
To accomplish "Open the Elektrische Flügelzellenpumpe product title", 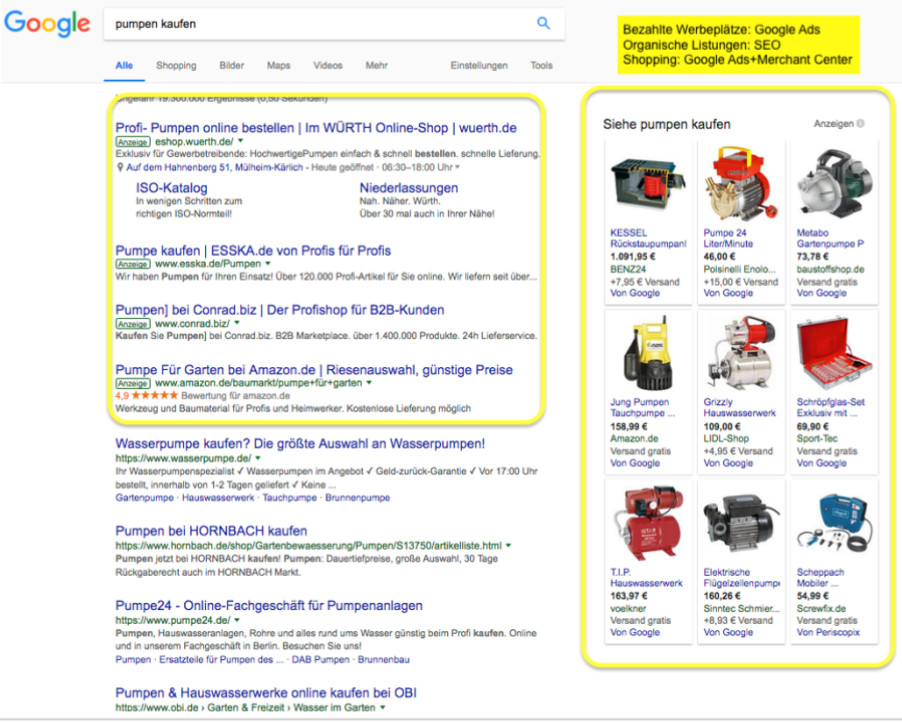I will (742, 577).
